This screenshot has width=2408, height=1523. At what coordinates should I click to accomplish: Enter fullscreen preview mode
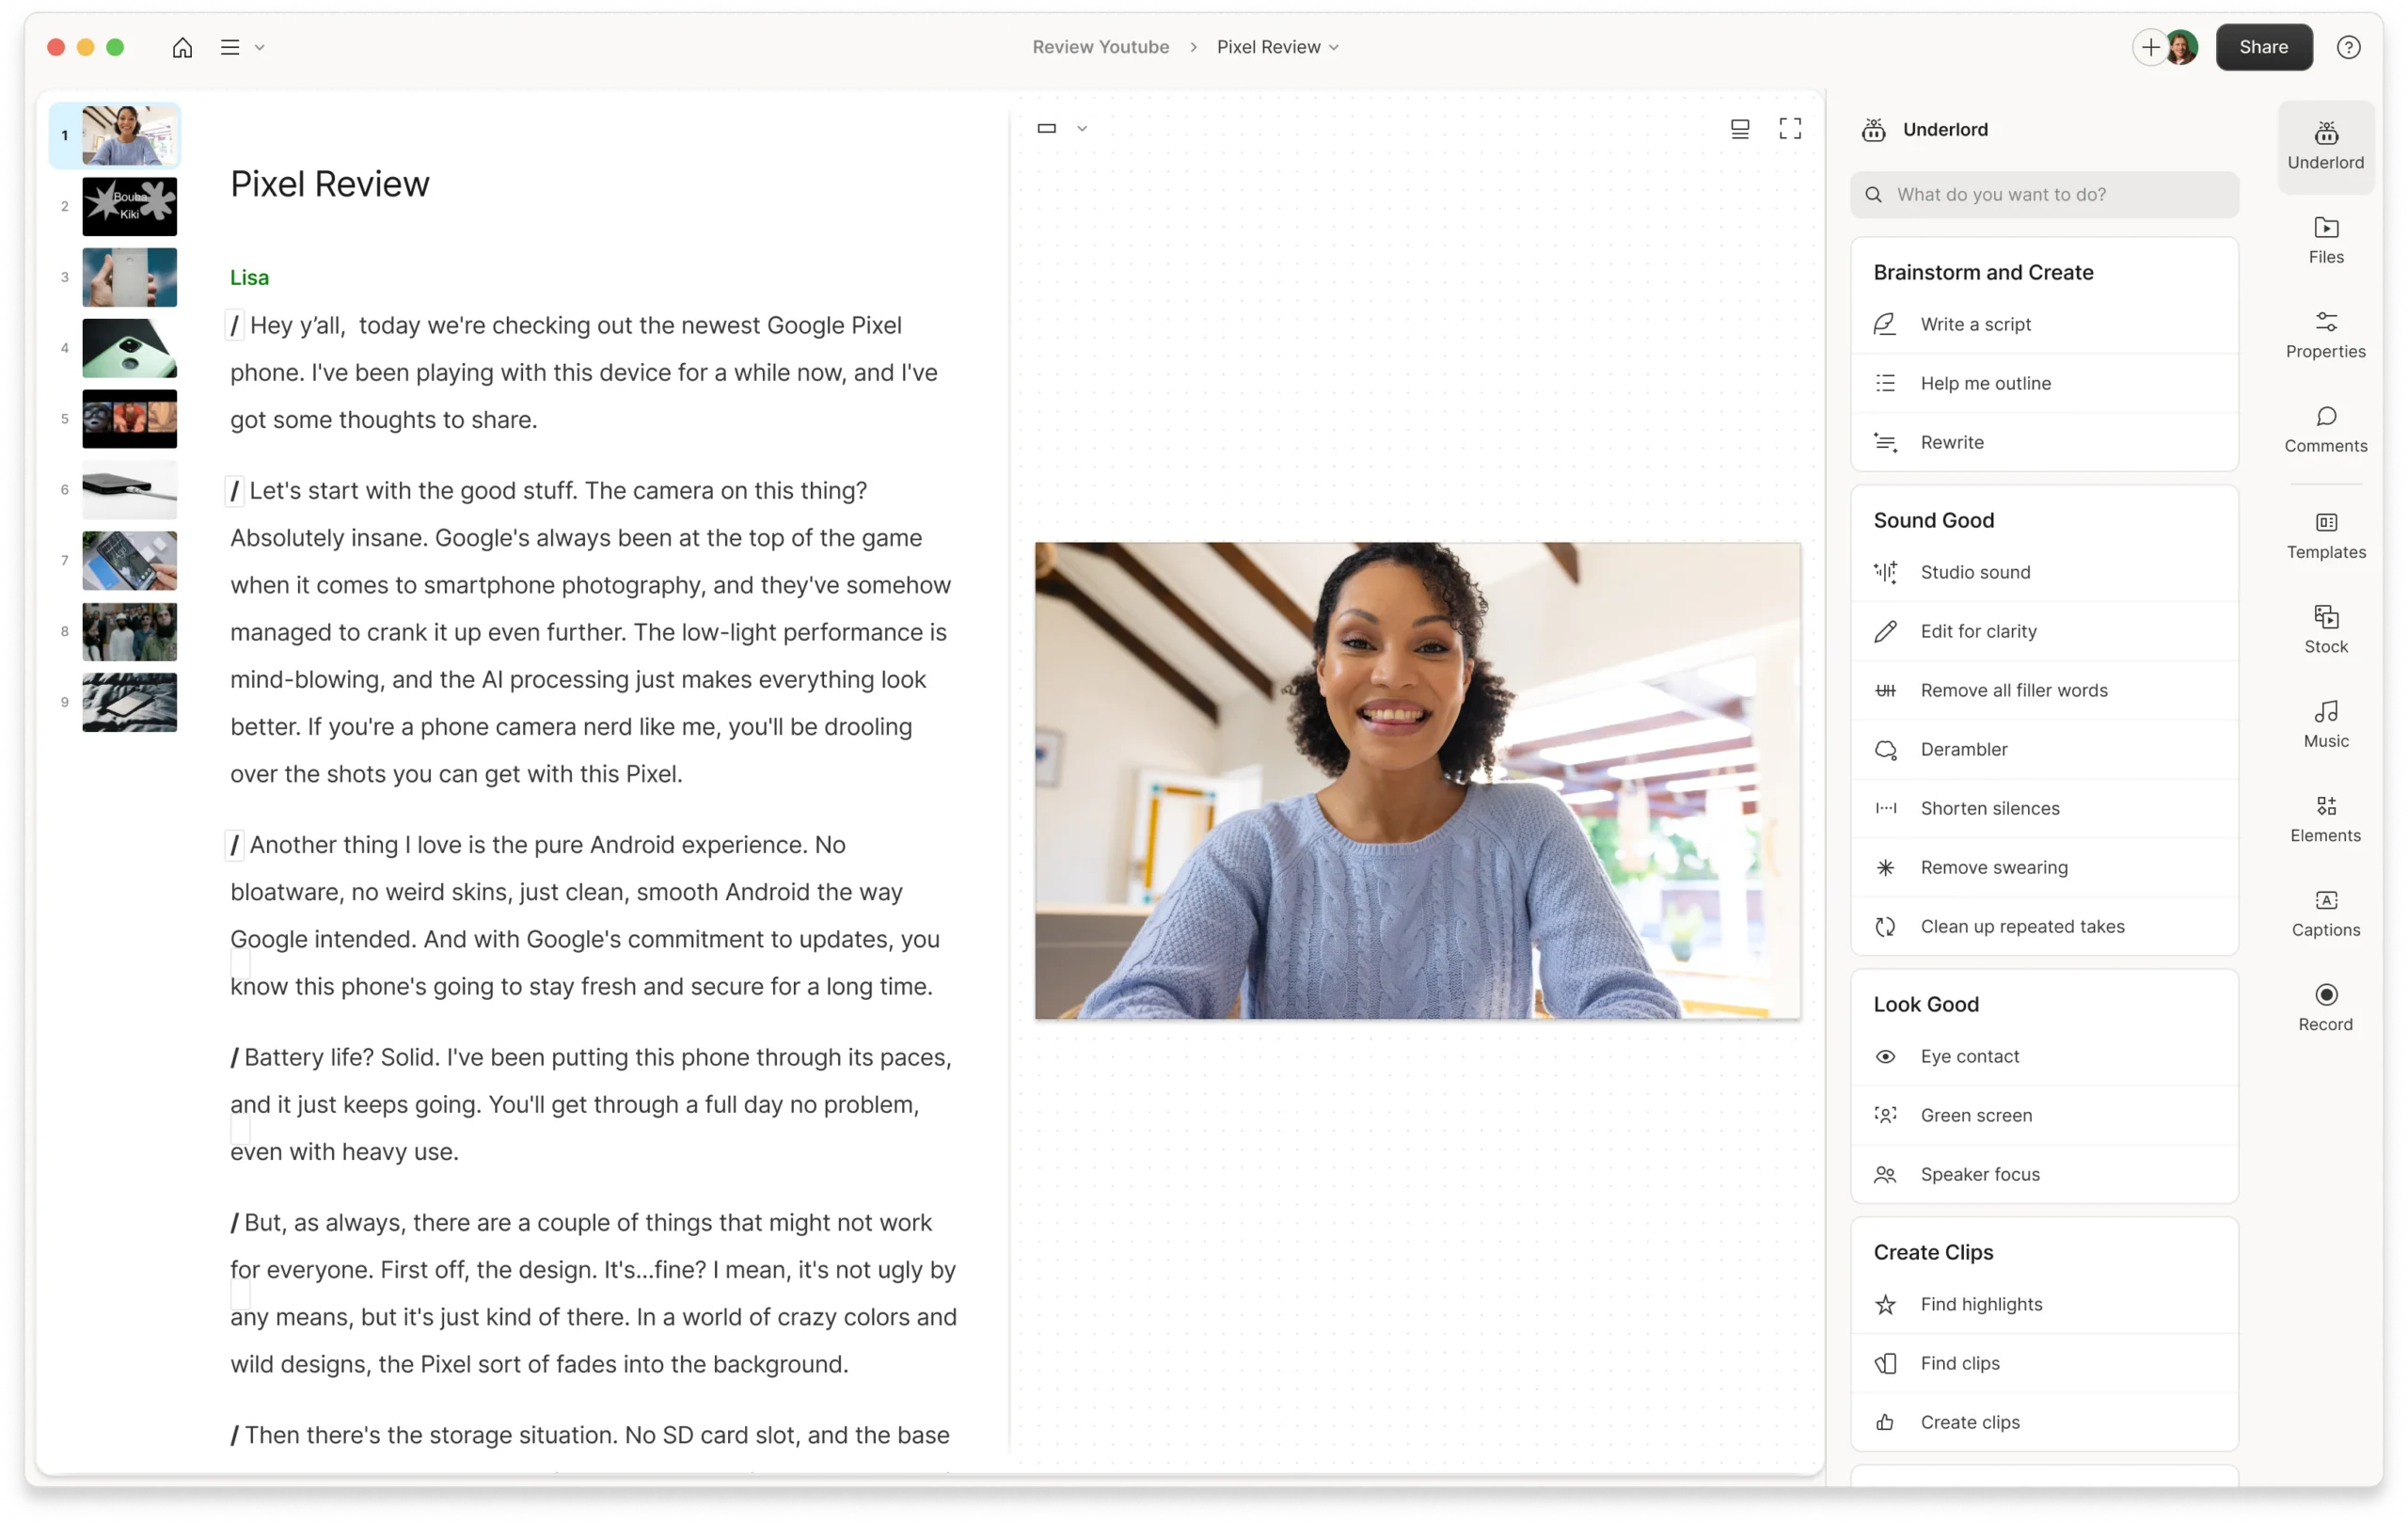click(x=1789, y=128)
